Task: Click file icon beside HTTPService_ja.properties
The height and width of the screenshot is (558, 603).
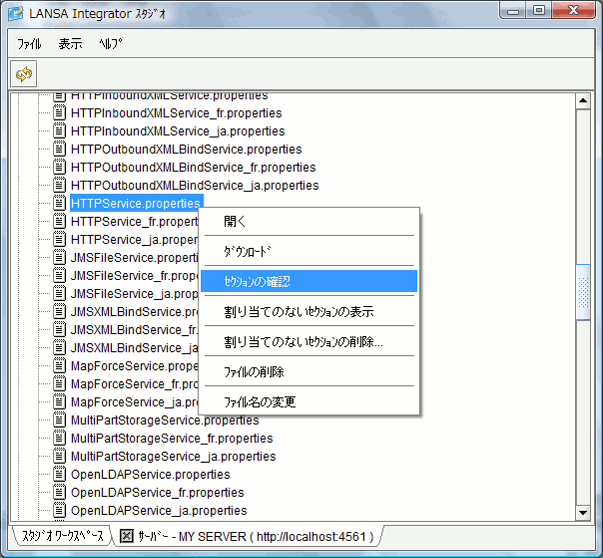Action: 59,240
